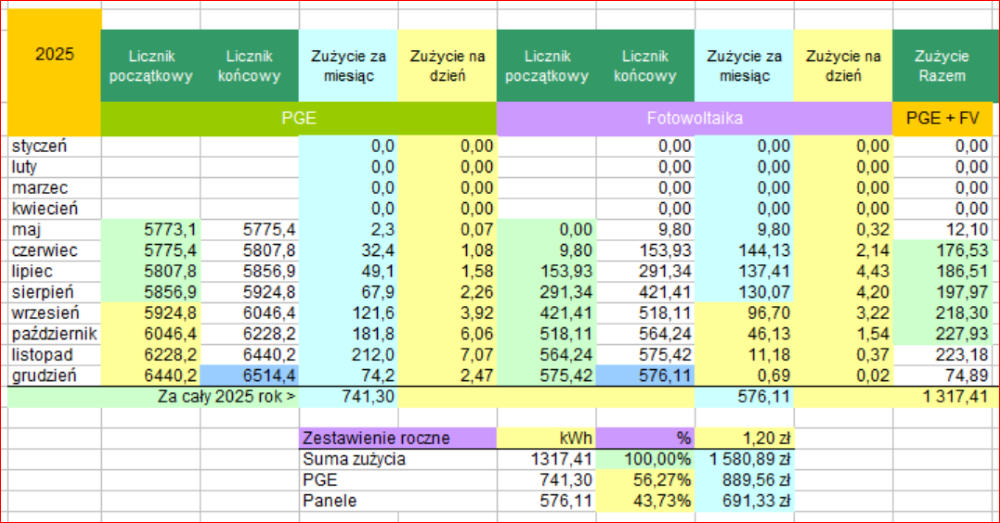Click the green PGE section header band
Image resolution: width=1000 pixels, height=523 pixels.
pyautogui.click(x=298, y=119)
